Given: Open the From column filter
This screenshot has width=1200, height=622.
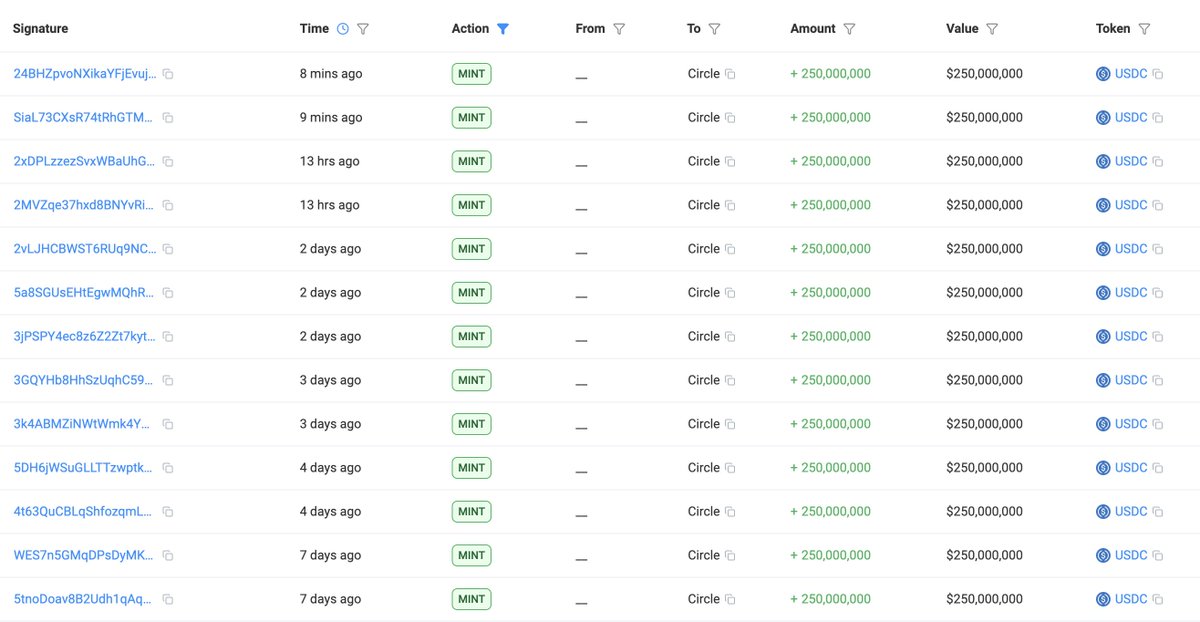Looking at the screenshot, I should 619,29.
